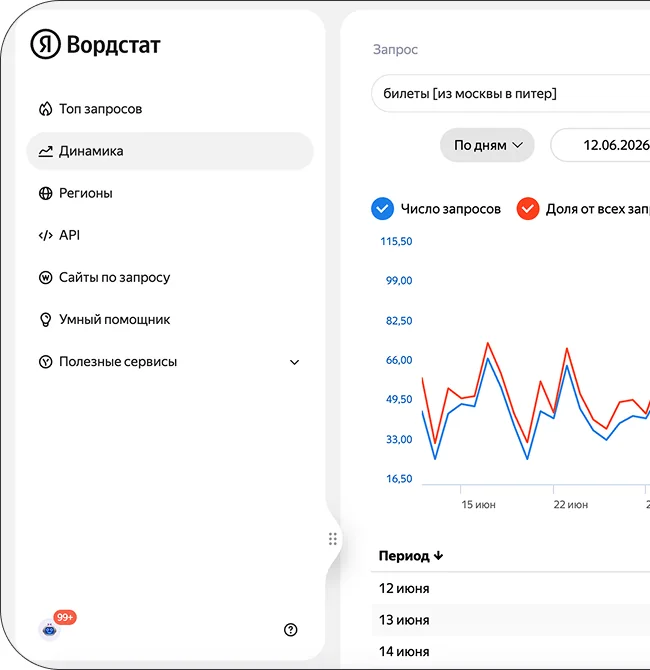Click the sidebar drag handle dots

[333, 539]
